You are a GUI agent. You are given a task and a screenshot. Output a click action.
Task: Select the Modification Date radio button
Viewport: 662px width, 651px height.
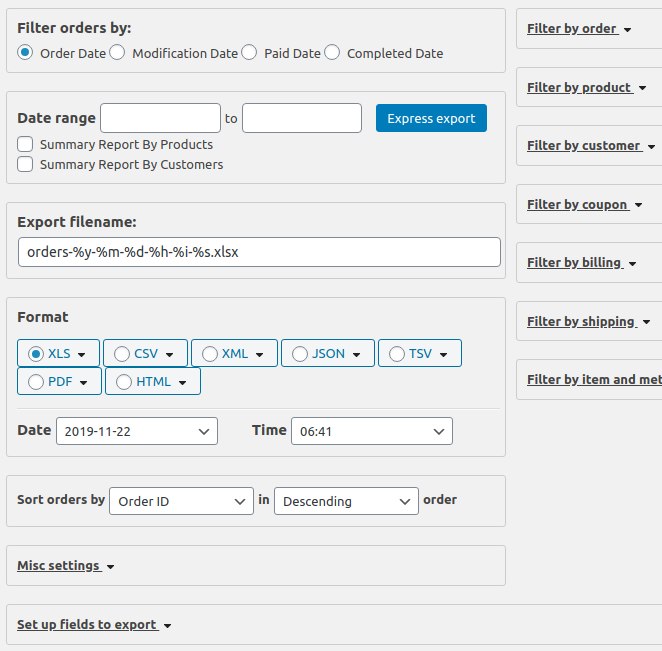117,53
